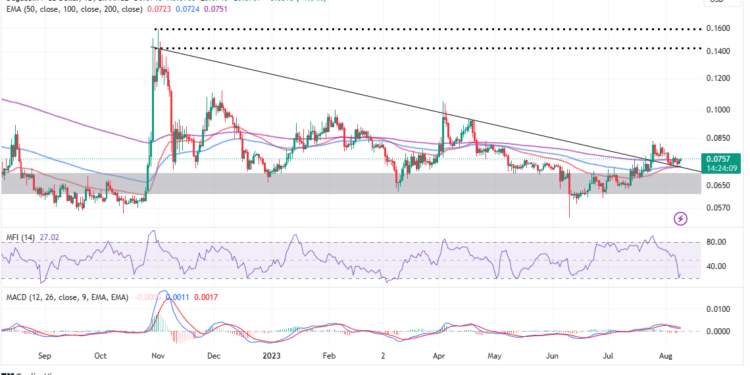
Task: Click the Dec label on time axis
Action: point(214,356)
